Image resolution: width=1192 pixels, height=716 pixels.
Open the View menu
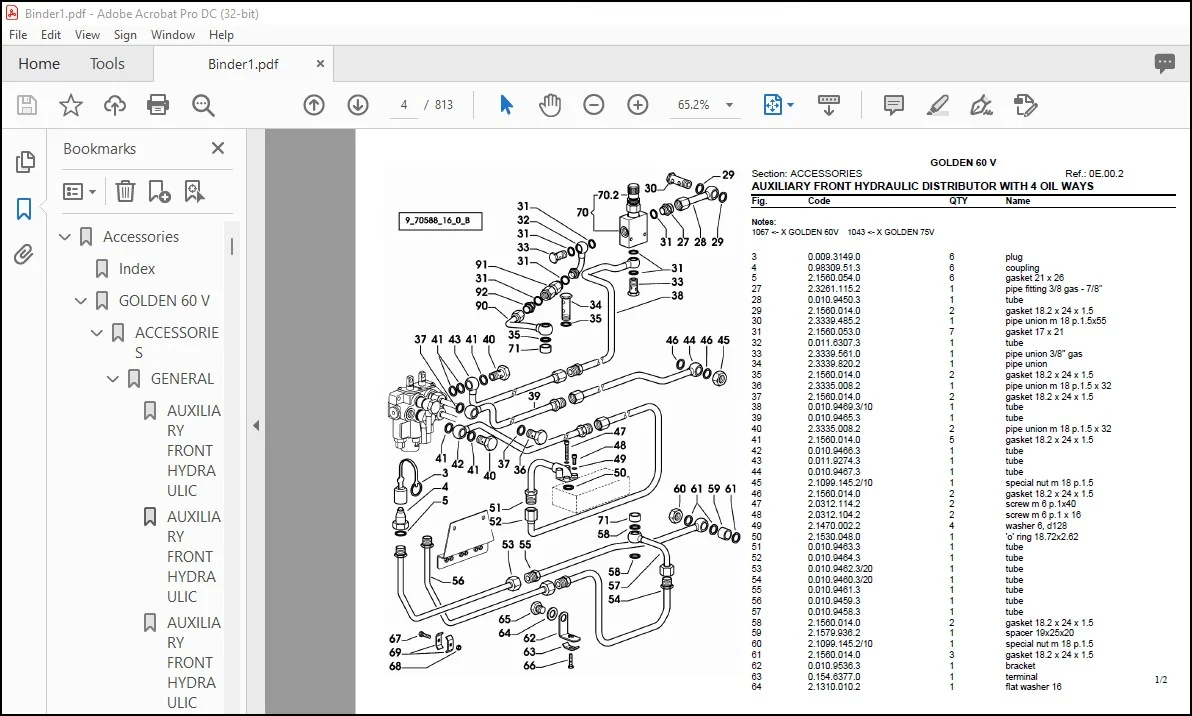[87, 35]
